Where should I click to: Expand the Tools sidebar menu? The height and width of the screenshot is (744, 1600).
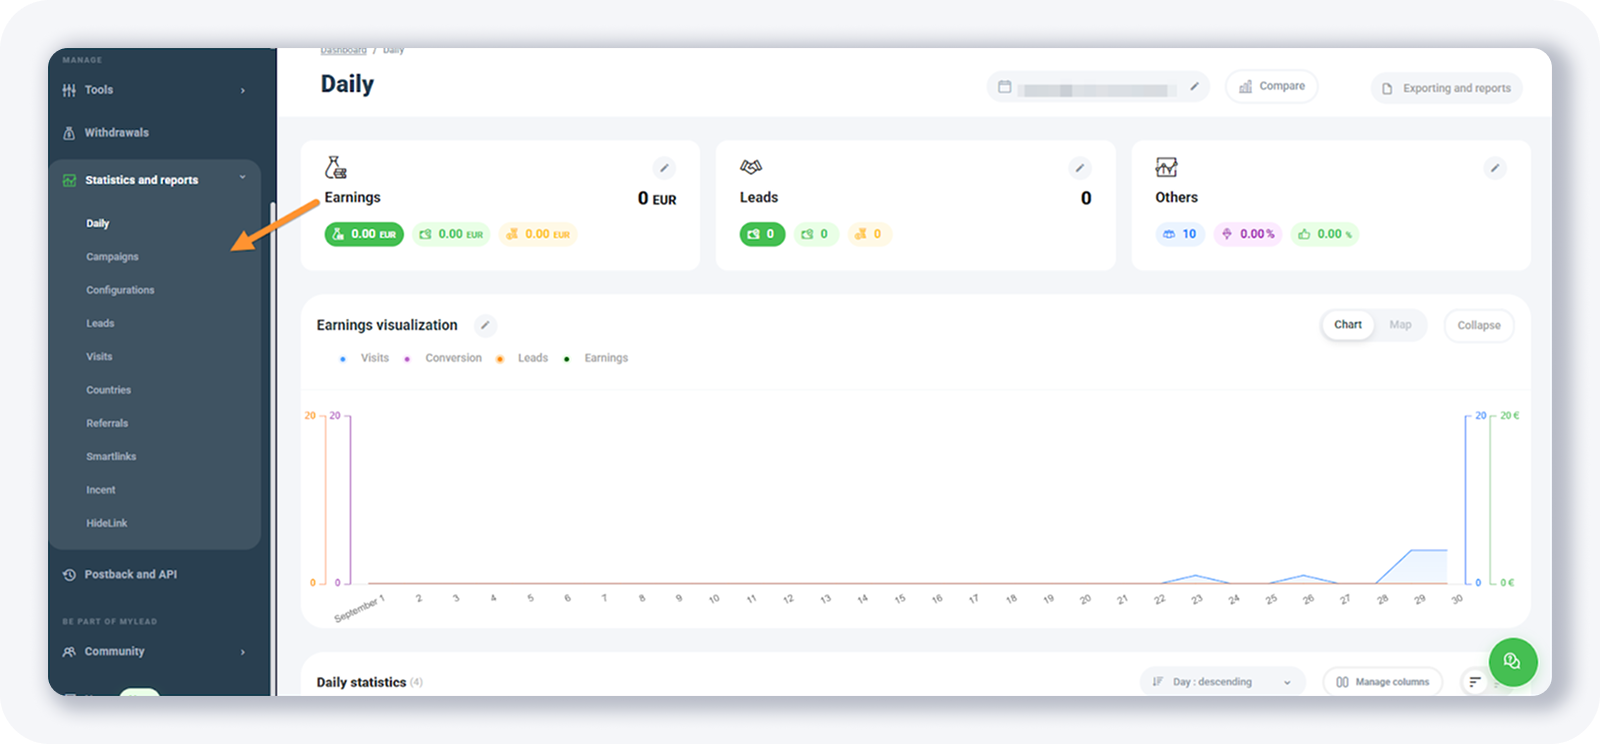[155, 90]
